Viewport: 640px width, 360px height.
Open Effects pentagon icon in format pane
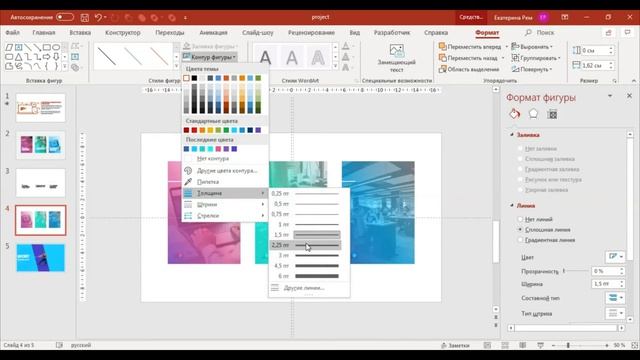[x=533, y=114]
